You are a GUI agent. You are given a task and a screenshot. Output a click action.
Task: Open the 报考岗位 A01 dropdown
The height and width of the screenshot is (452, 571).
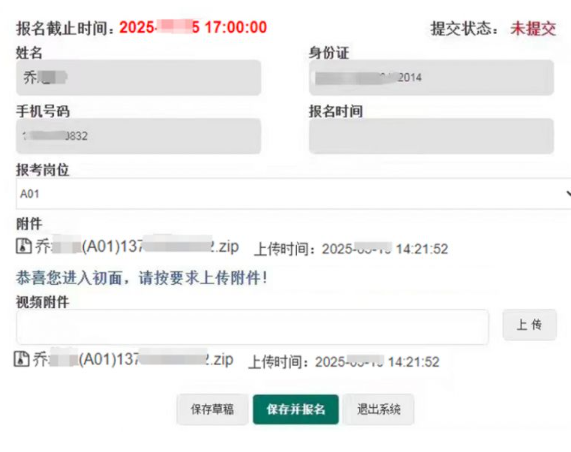point(293,194)
